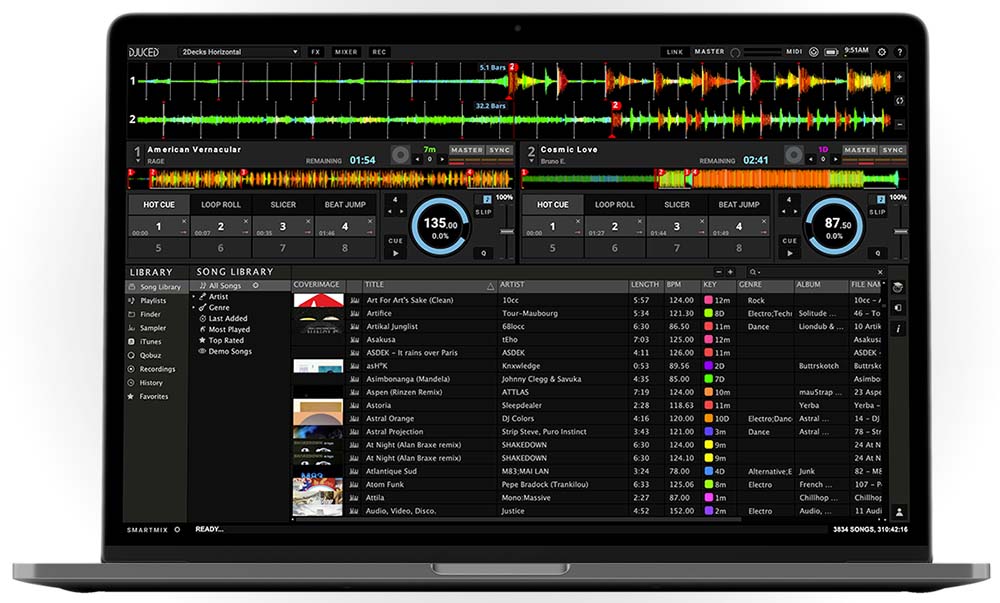Open settings gear in the top bar

(x=882, y=52)
